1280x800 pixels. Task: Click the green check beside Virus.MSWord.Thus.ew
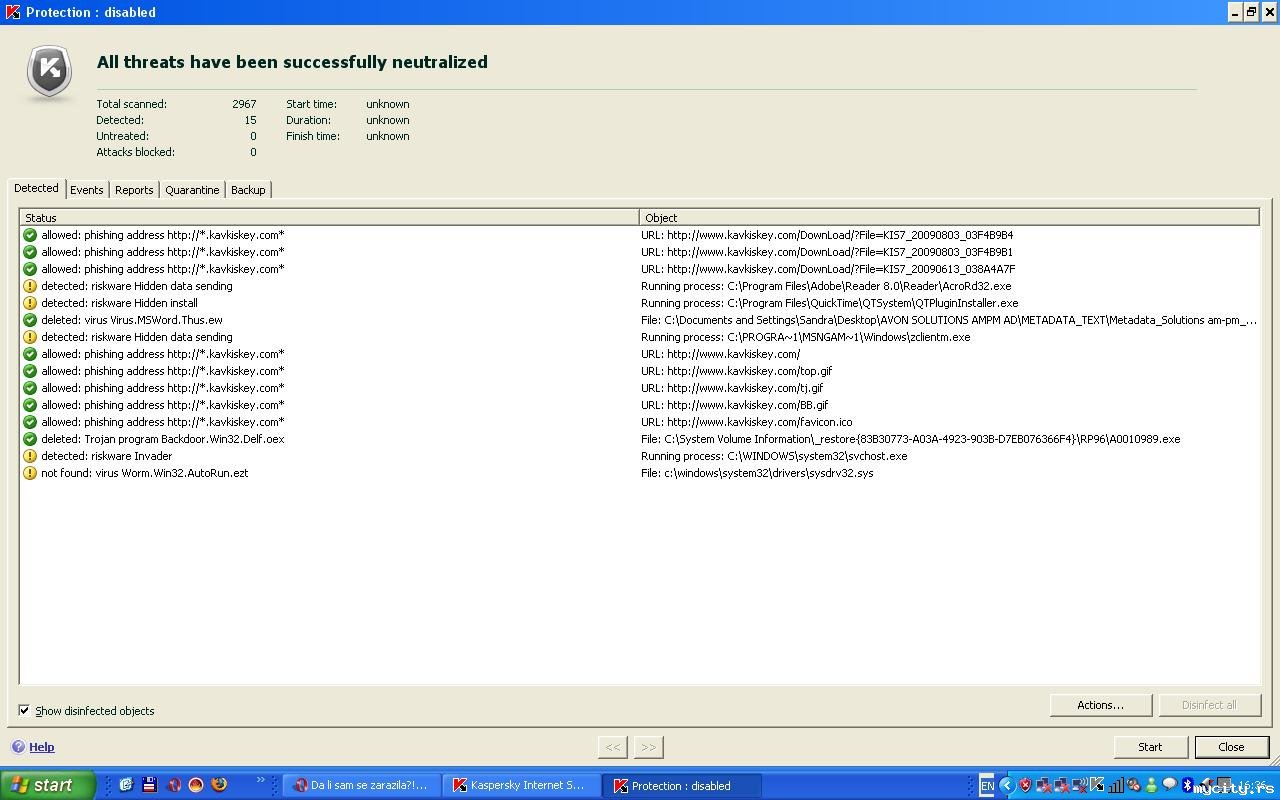30,320
